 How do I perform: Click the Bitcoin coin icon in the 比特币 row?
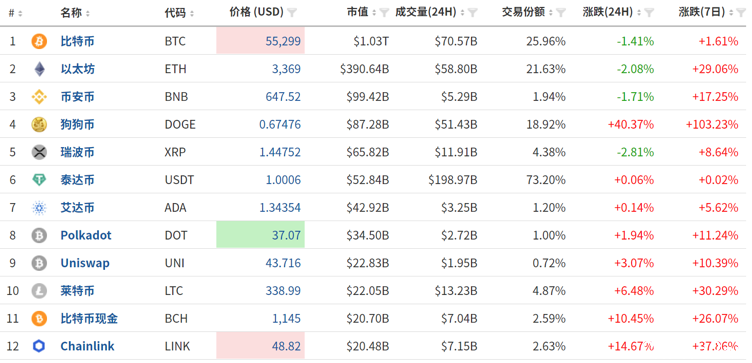coord(39,42)
